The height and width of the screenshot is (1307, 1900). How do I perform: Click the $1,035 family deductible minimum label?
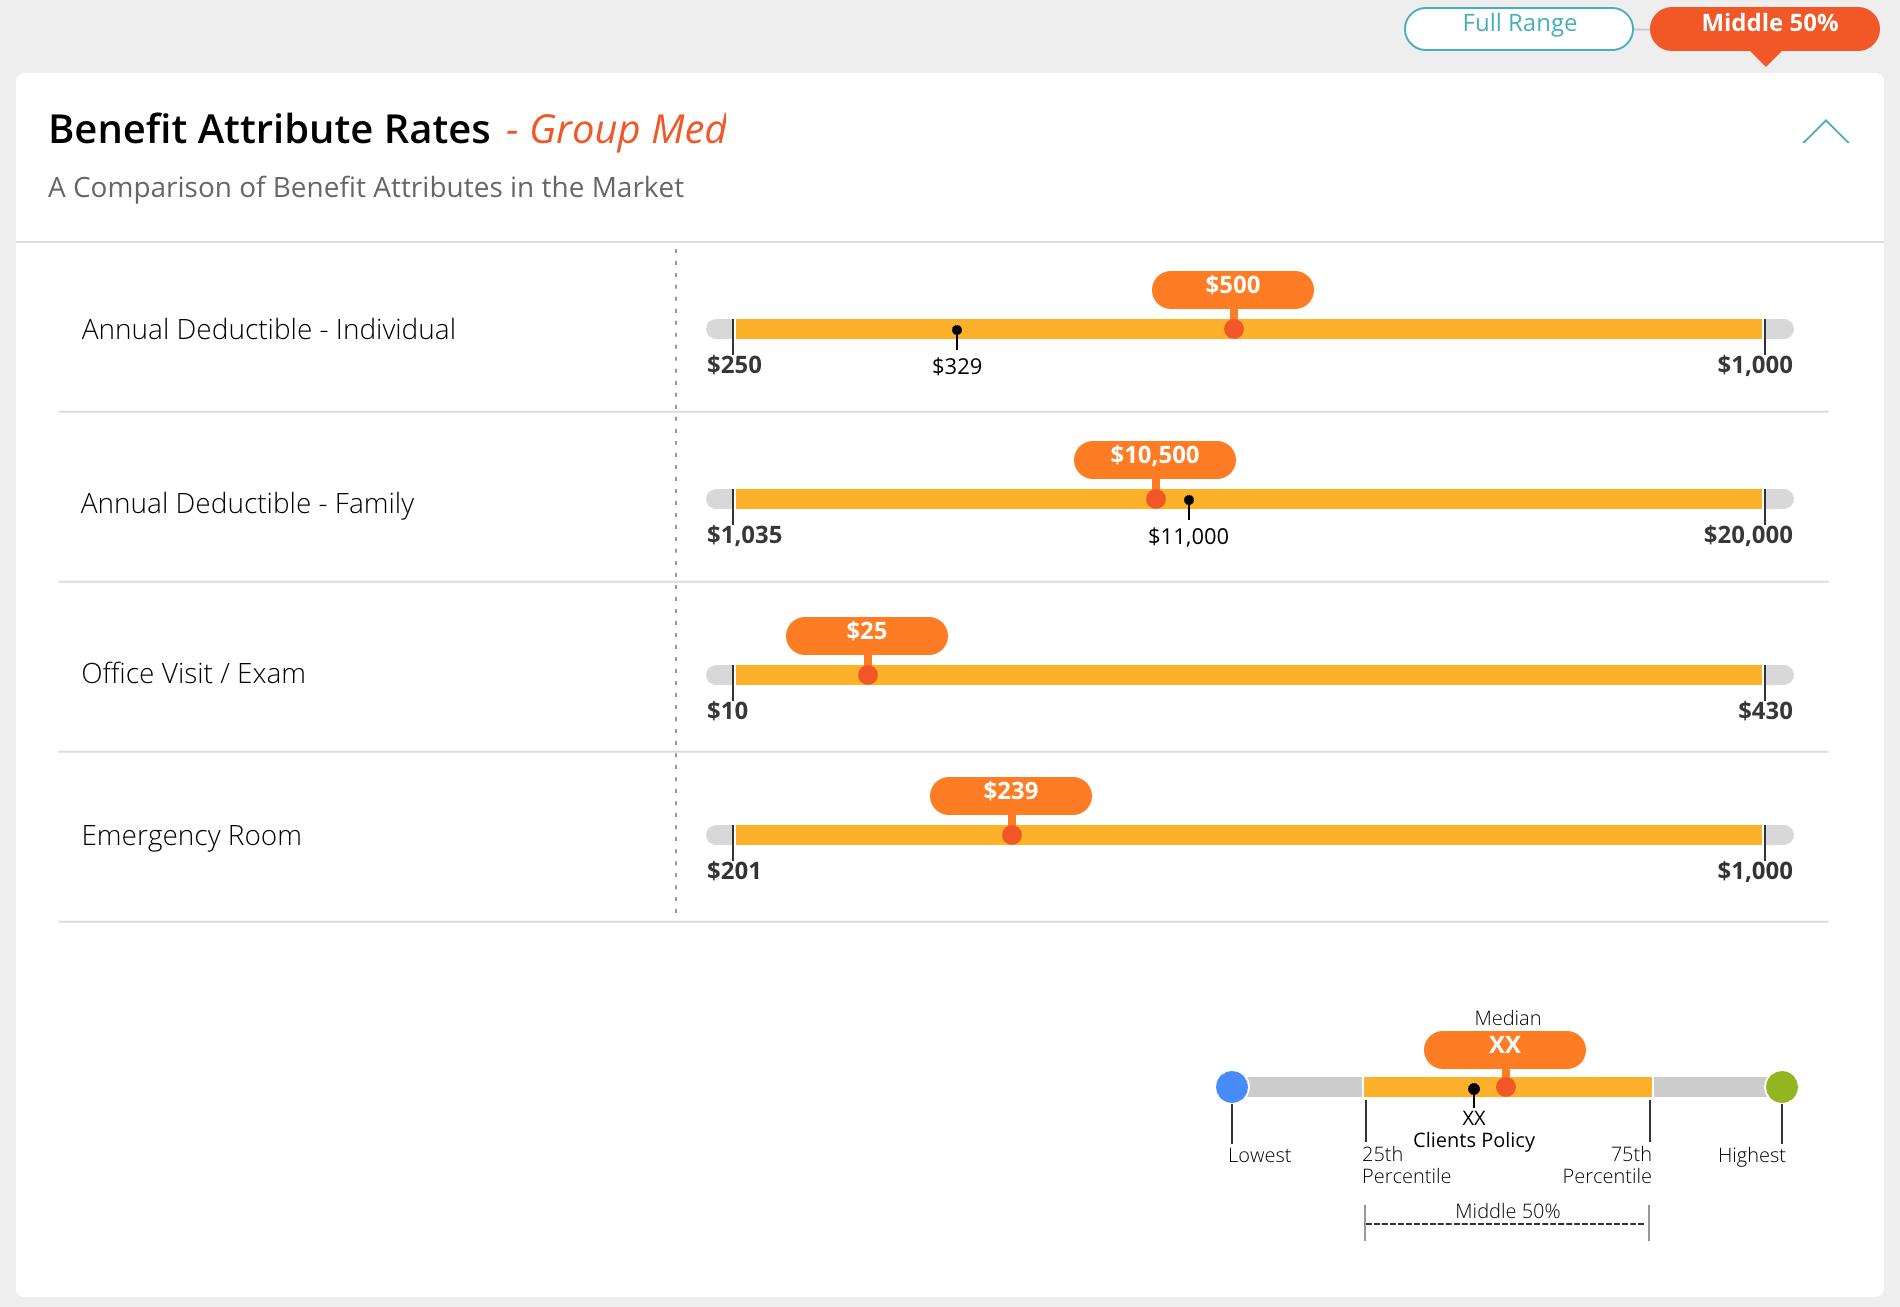744,535
